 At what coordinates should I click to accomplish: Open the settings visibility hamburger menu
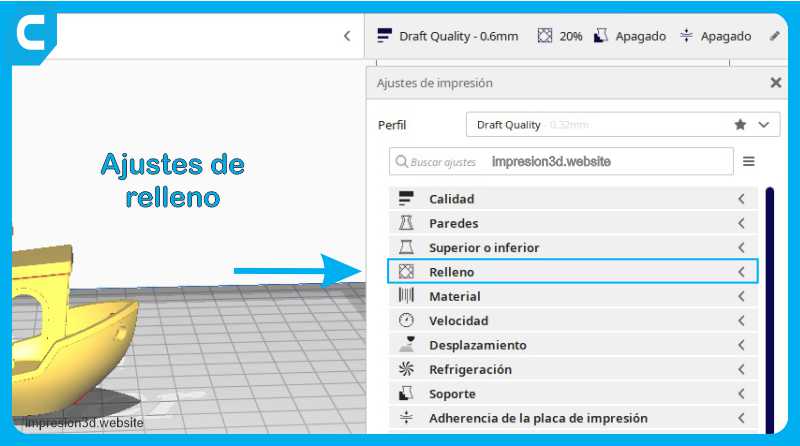tap(748, 162)
